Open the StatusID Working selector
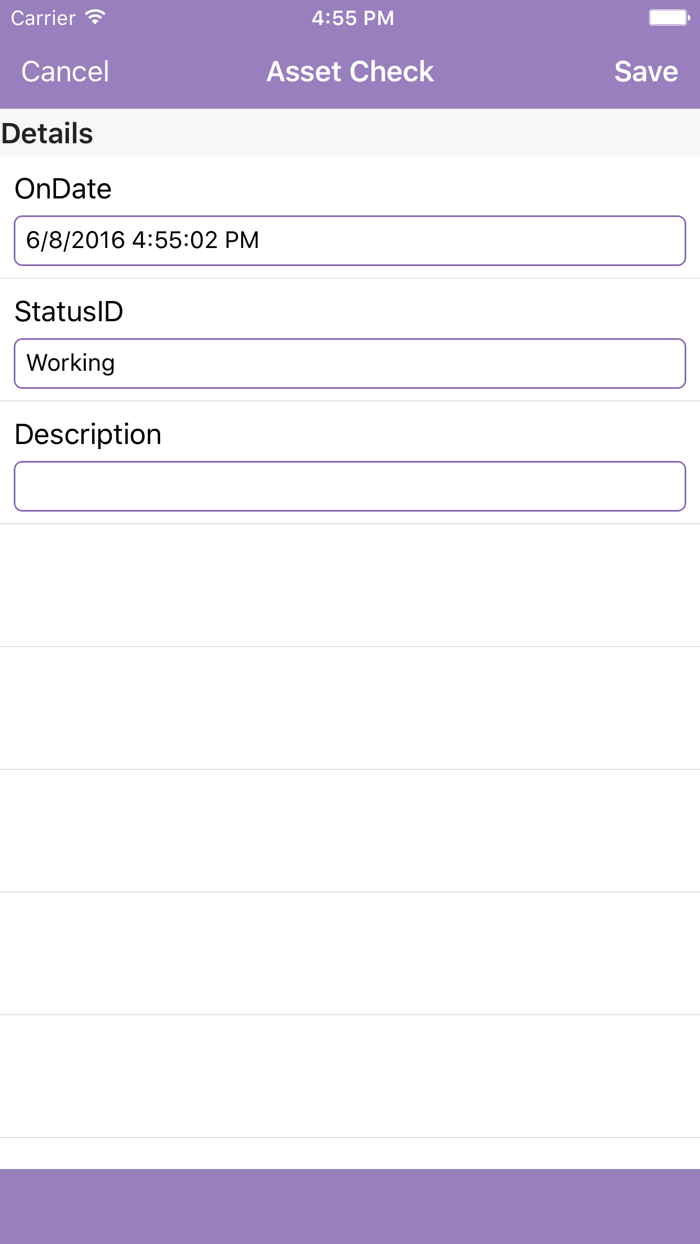This screenshot has height=1244, width=700. [350, 363]
